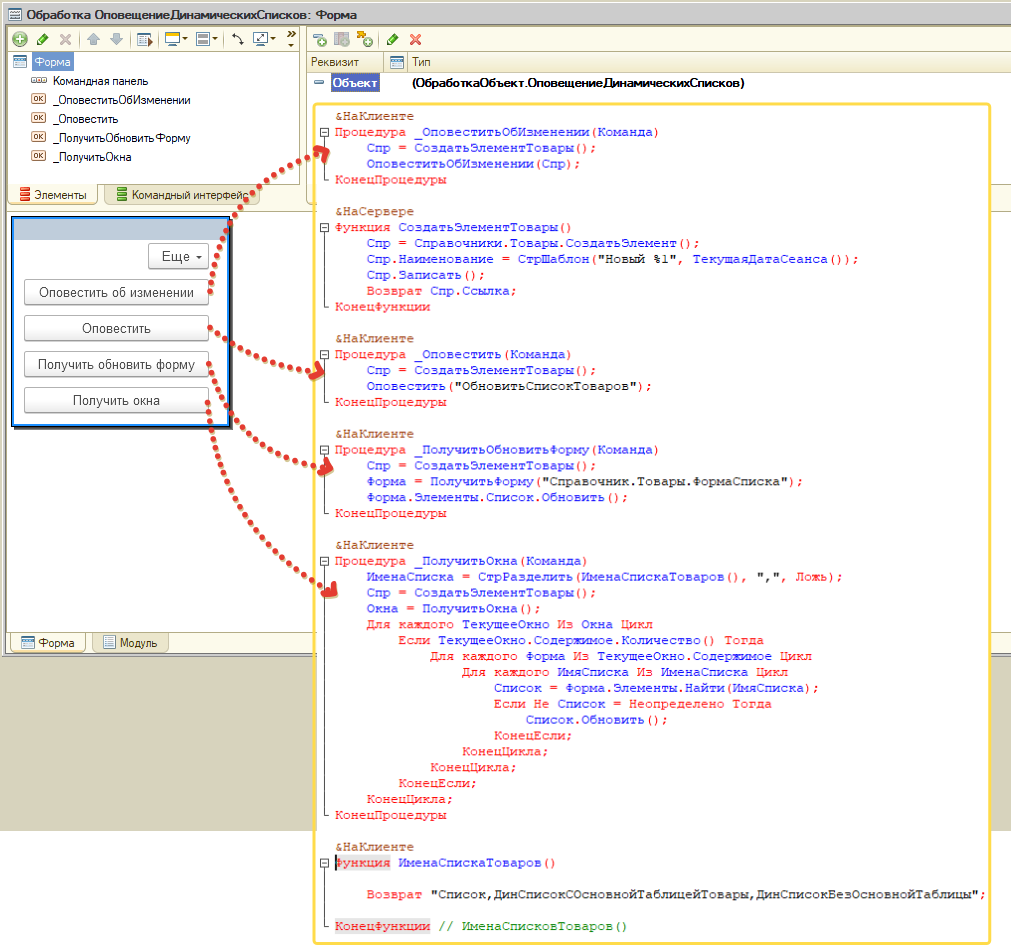This screenshot has height=945, width=1011.
Task: Select _ПолучитьОкна tree item
Action: 92,157
